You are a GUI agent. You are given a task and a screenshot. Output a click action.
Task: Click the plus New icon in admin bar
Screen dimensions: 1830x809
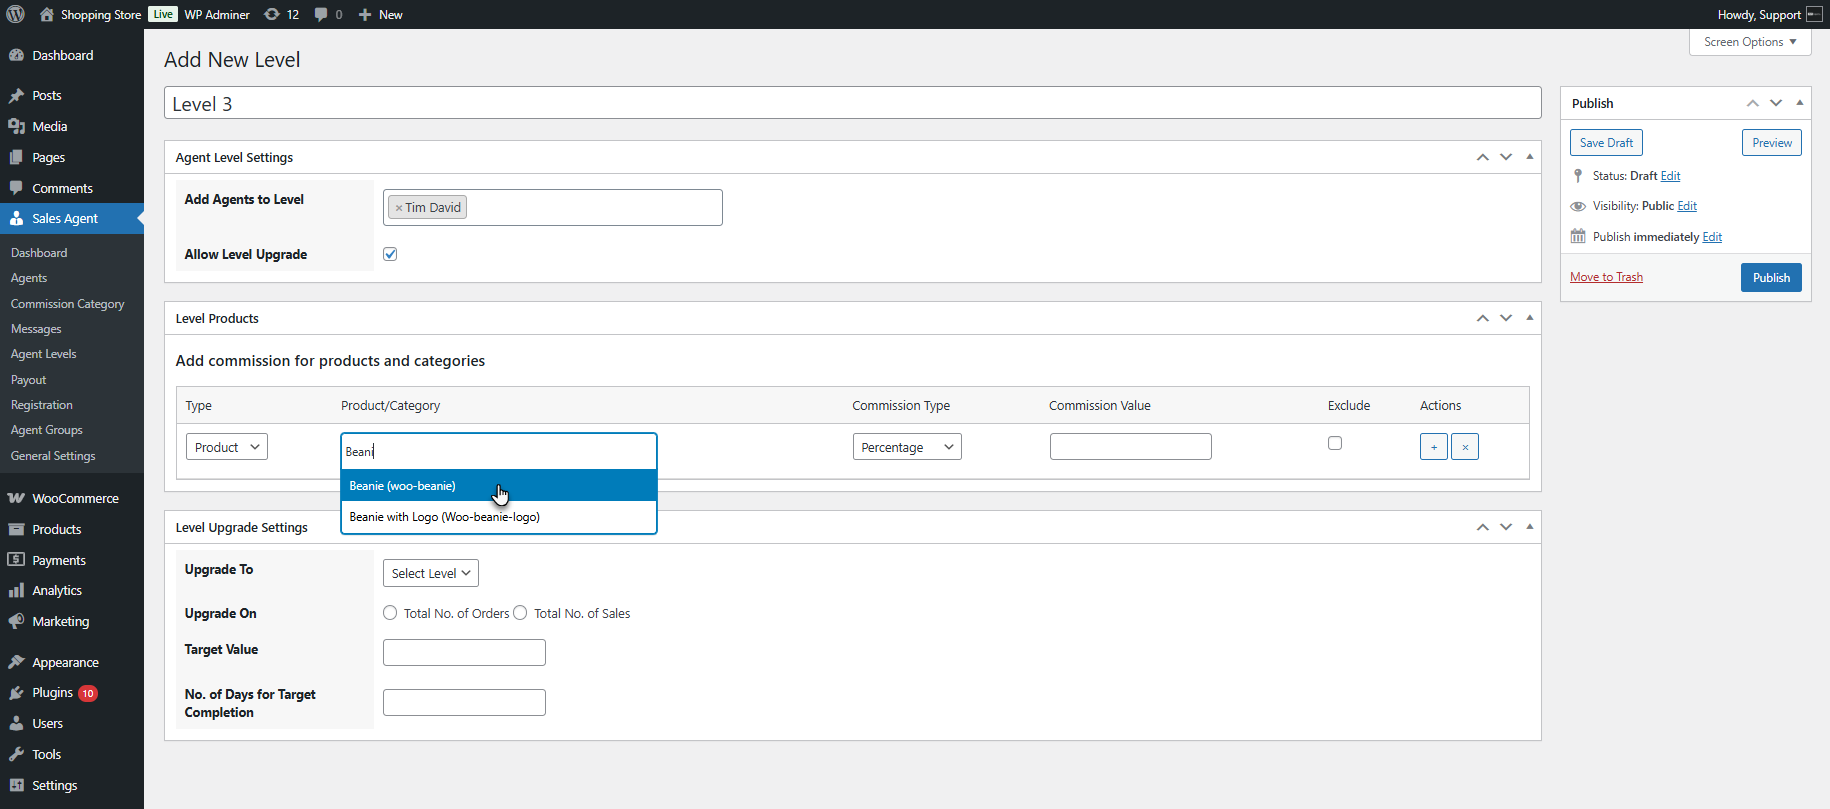coord(365,14)
